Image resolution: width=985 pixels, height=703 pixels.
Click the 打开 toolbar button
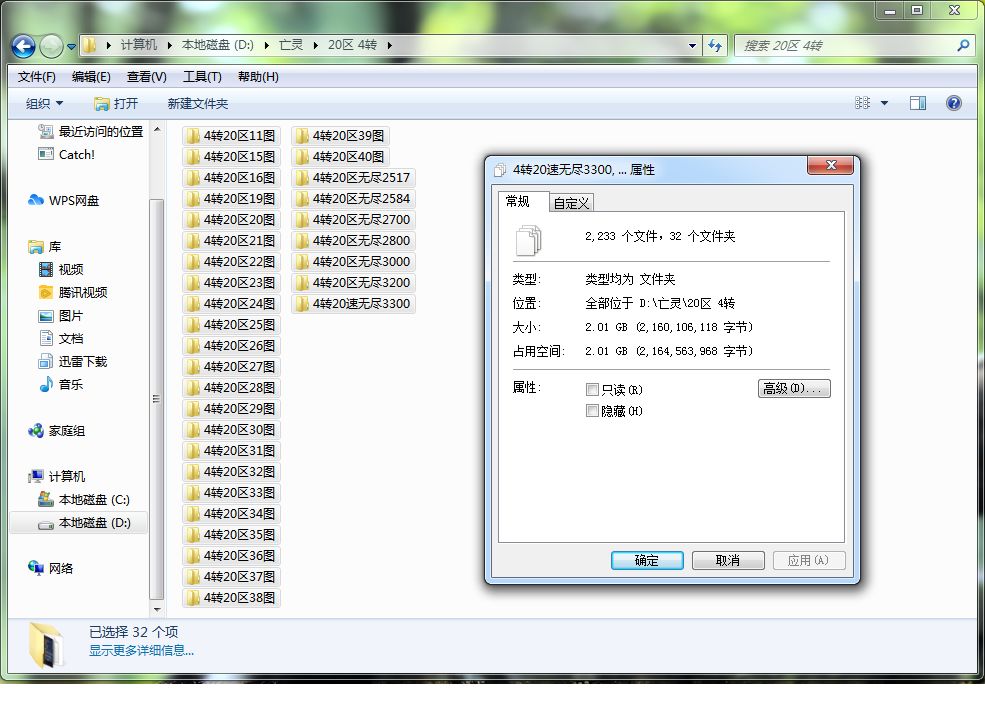click(x=116, y=104)
